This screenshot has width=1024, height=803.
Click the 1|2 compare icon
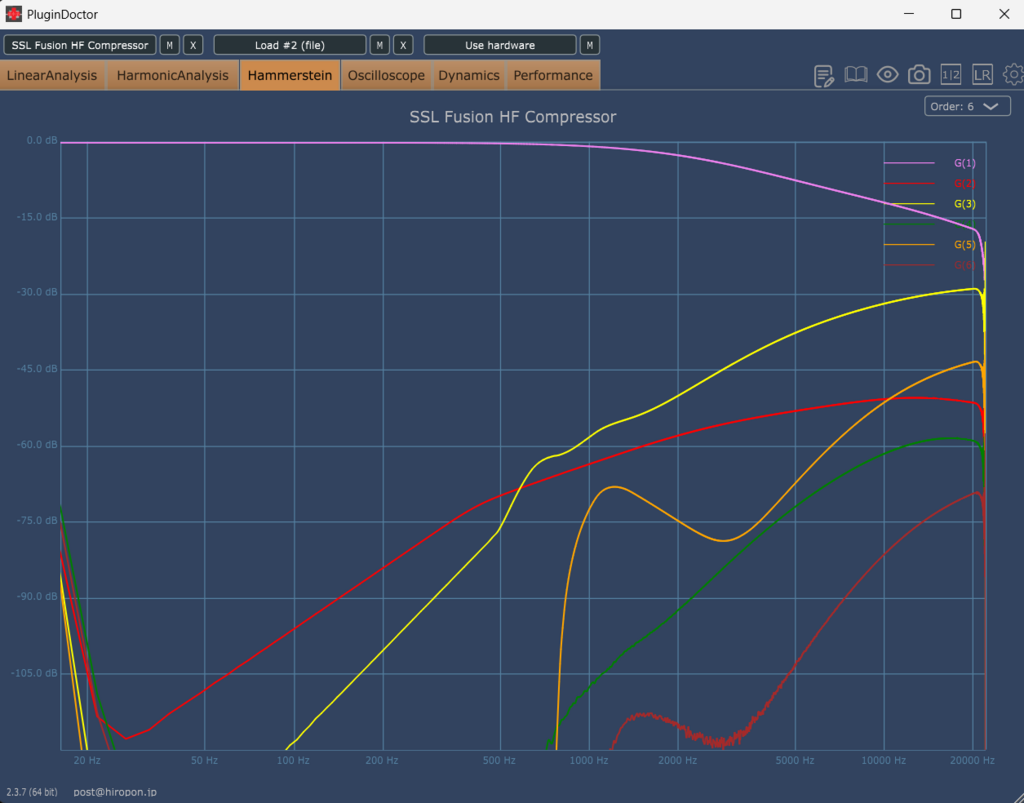click(951, 75)
